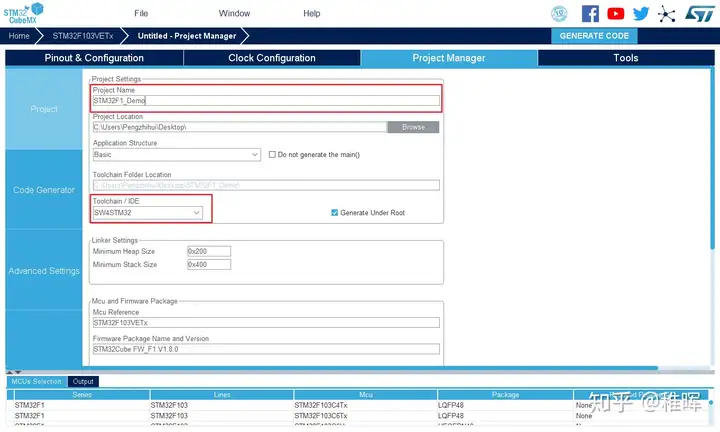The height and width of the screenshot is (432, 720).
Task: Select the Project side section
Action: coord(44,109)
